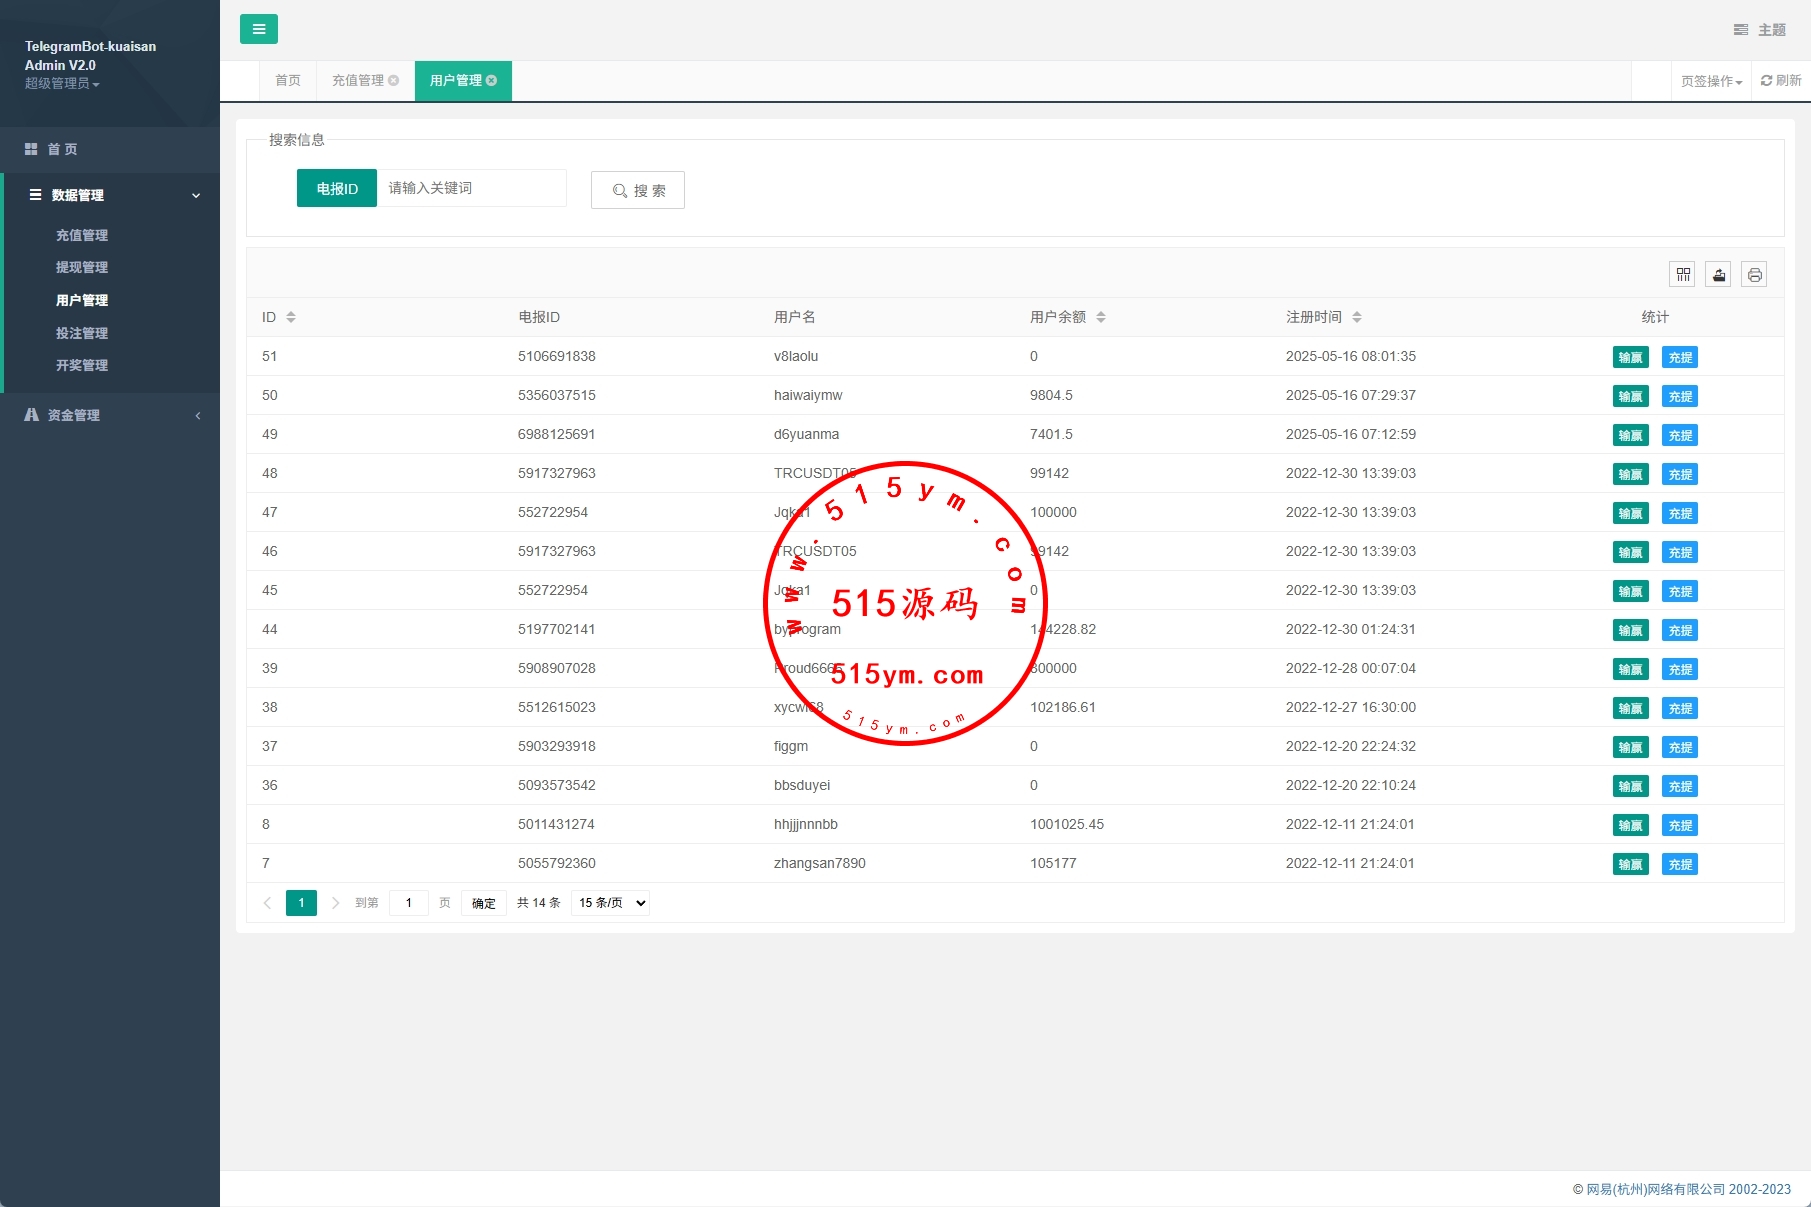Switch to the 首页 tab

click(x=288, y=81)
